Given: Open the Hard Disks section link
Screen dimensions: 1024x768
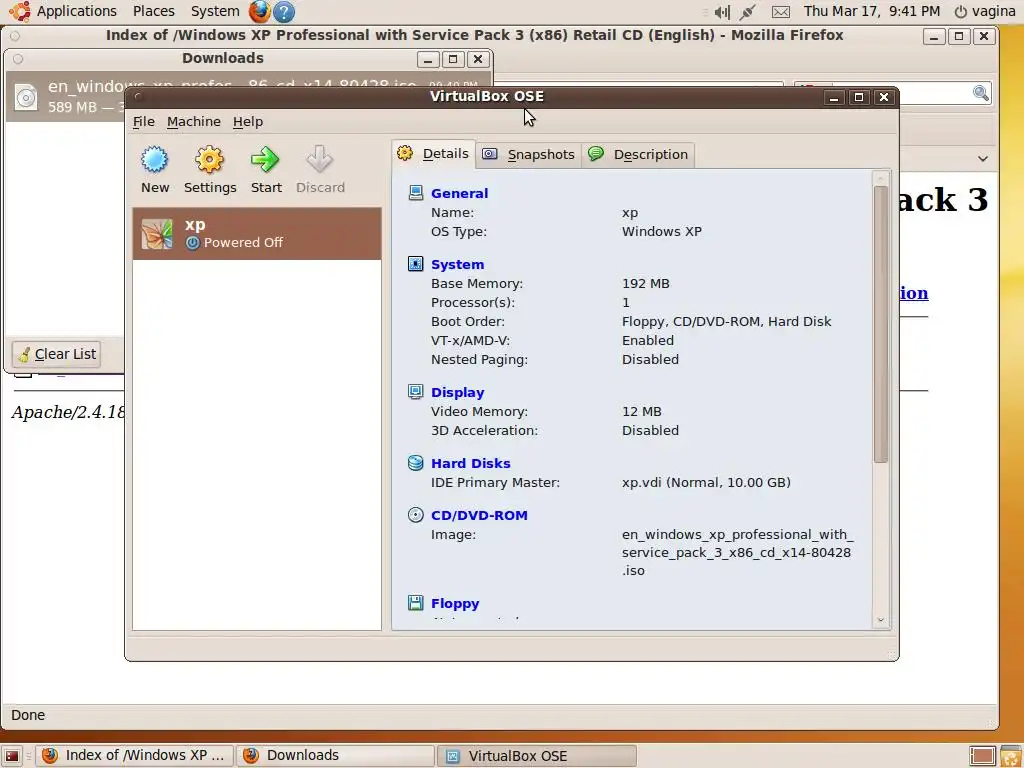Looking at the screenshot, I should coord(470,464).
